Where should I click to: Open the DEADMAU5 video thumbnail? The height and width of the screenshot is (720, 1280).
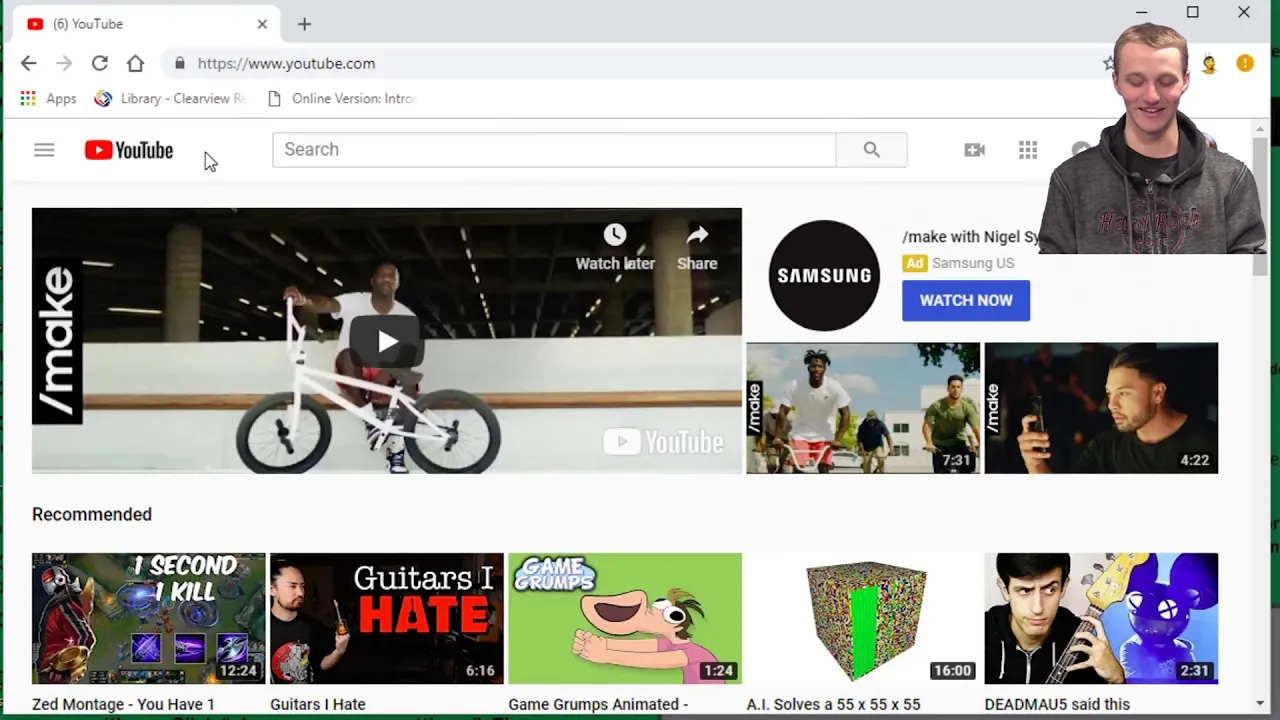pyautogui.click(x=1101, y=618)
